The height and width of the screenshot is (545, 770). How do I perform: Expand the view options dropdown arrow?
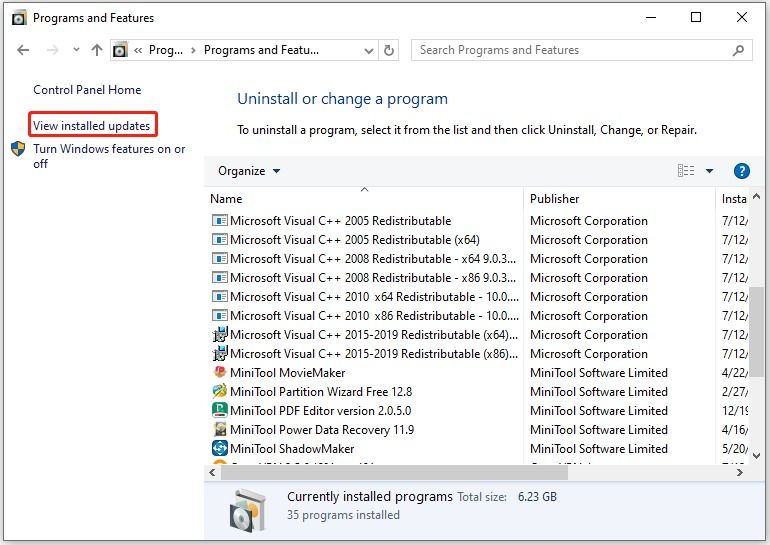coord(709,171)
